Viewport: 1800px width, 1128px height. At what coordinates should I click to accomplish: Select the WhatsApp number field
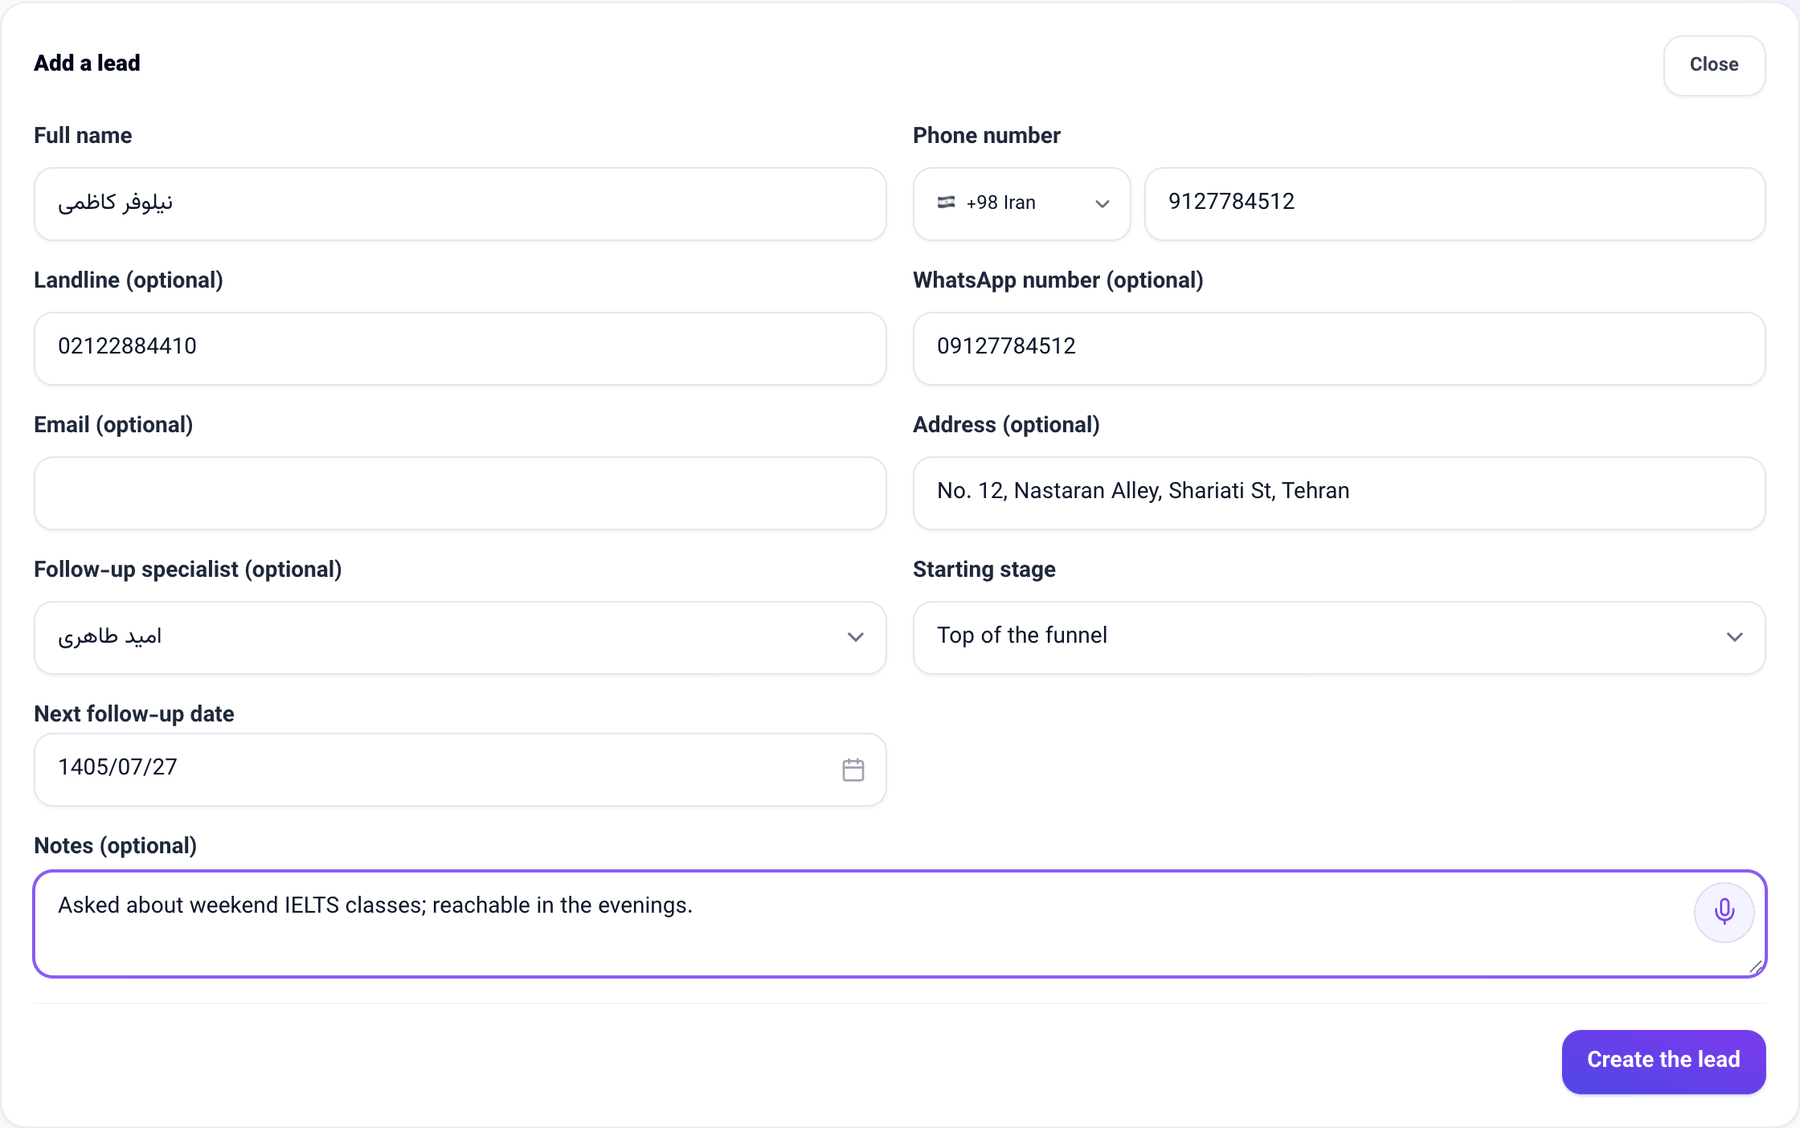click(x=1339, y=348)
